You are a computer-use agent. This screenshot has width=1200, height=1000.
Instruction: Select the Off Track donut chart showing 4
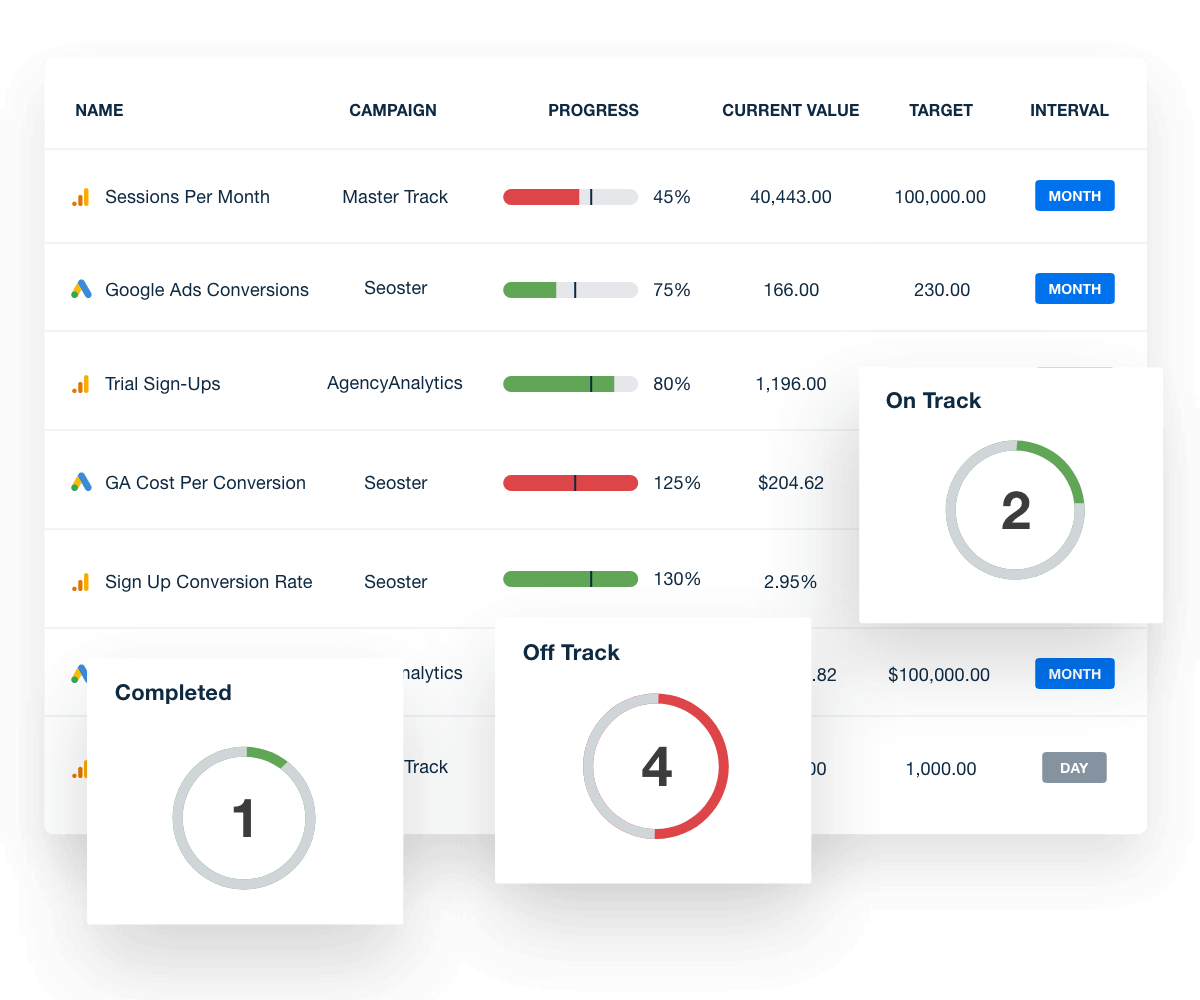tap(656, 766)
